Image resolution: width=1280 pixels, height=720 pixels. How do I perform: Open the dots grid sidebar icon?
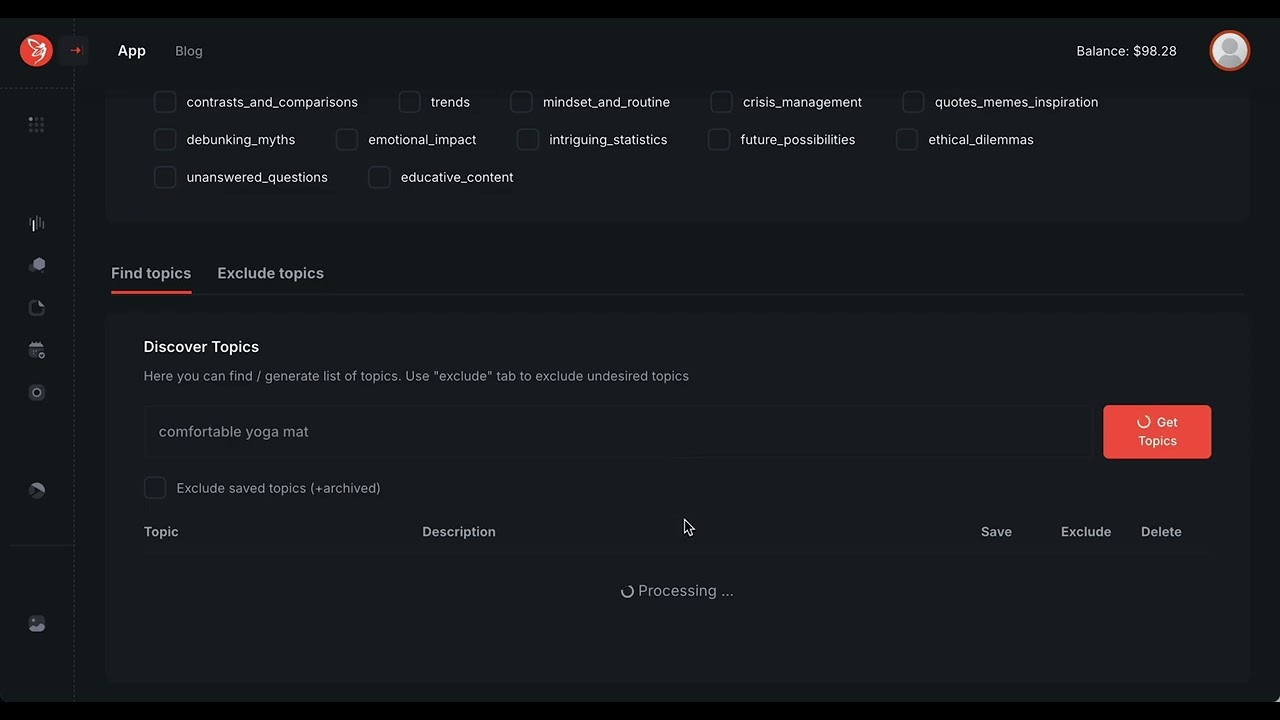tap(37, 124)
